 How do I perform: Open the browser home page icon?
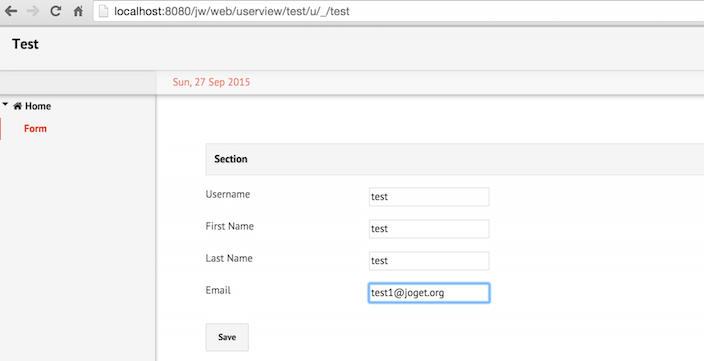coord(78,11)
